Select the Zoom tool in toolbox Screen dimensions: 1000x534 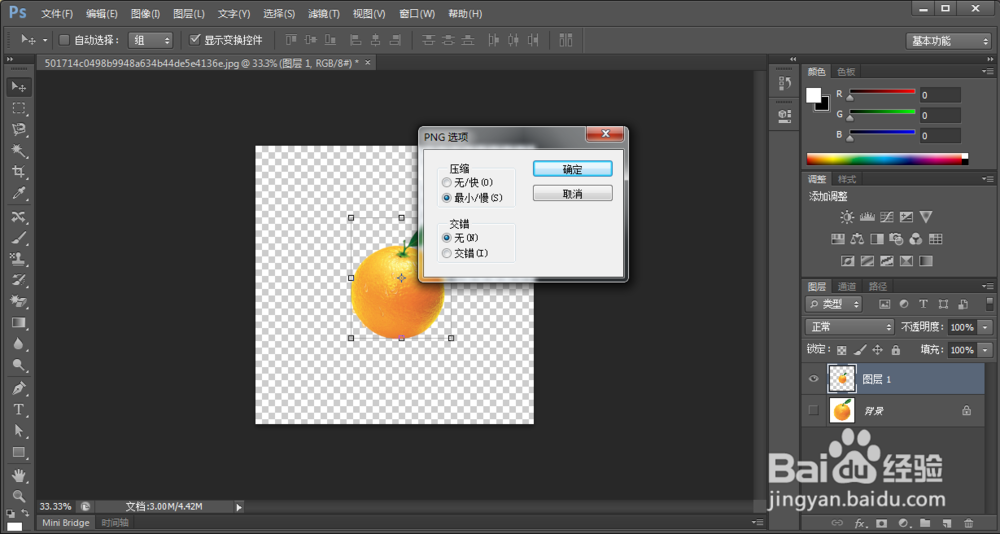(x=18, y=496)
